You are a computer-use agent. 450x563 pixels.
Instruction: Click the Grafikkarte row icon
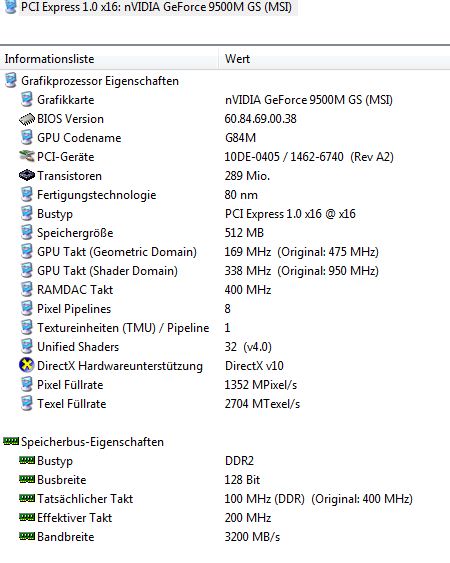coord(27,99)
